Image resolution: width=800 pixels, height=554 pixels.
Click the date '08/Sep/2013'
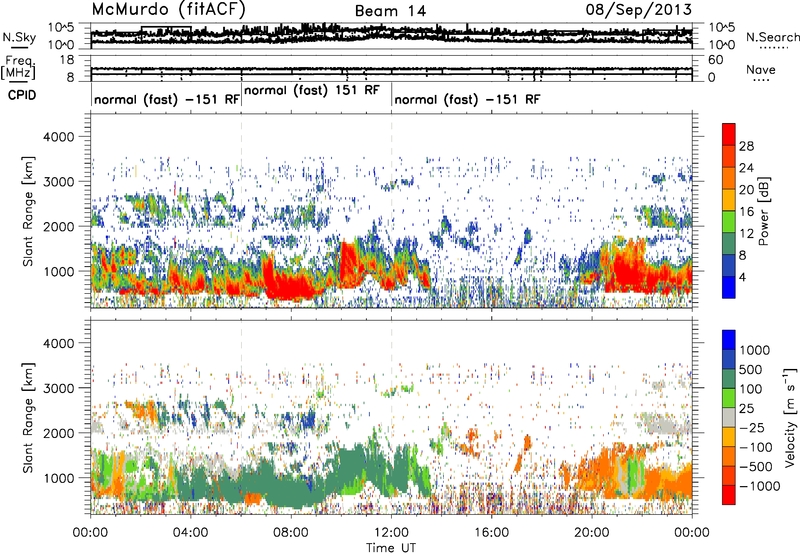(638, 10)
